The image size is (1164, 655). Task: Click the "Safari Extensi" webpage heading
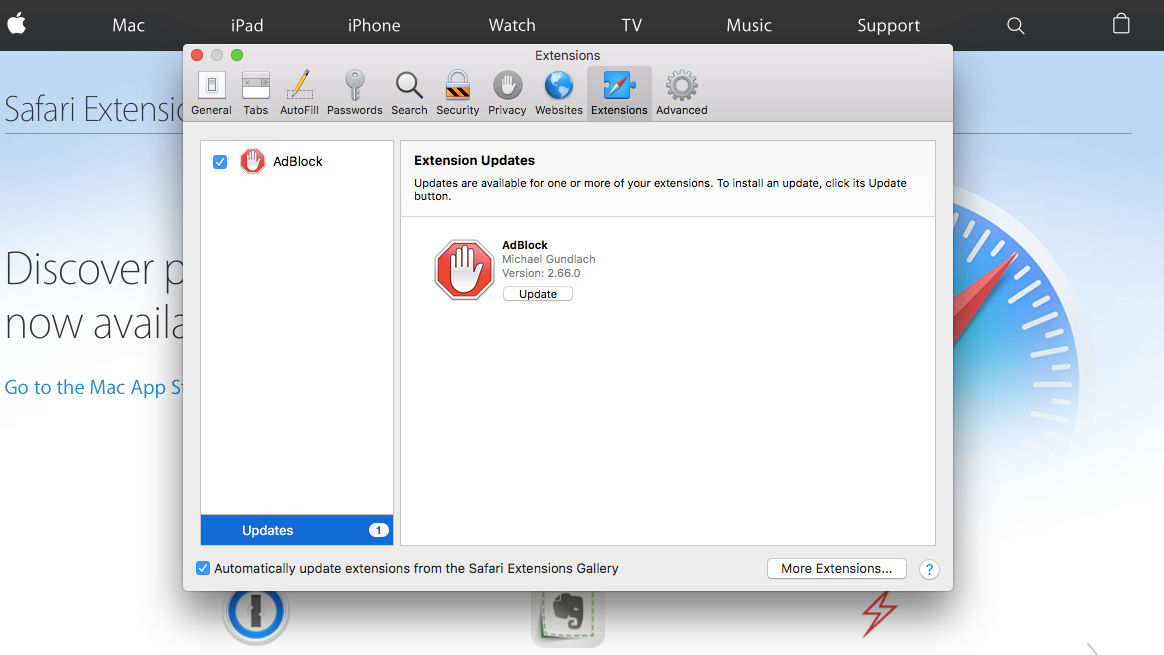click(94, 109)
